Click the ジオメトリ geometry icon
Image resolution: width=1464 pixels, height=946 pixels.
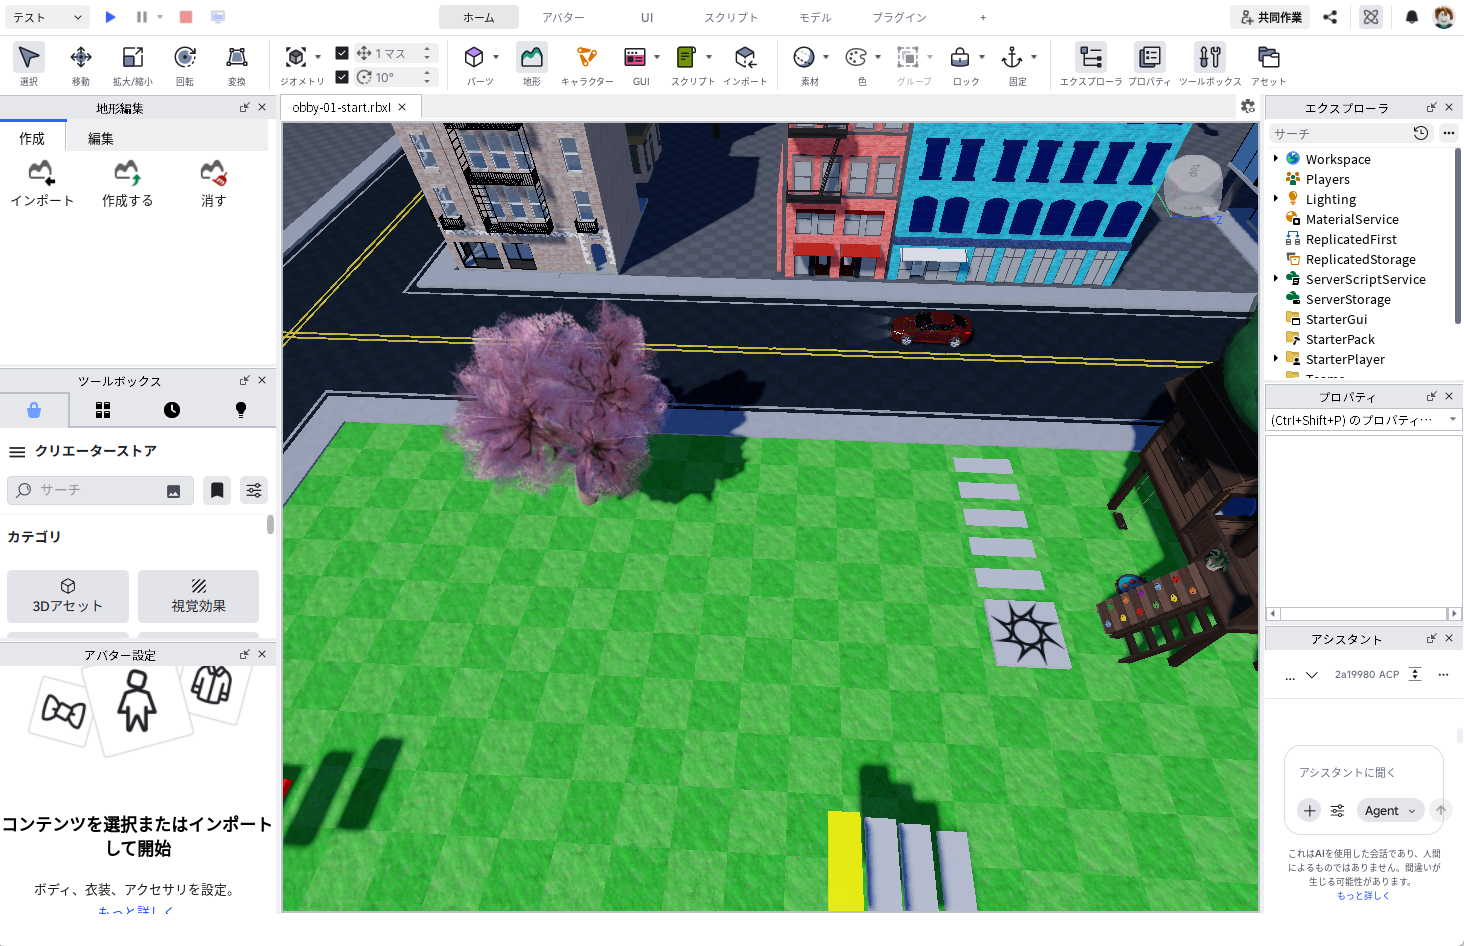[x=296, y=57]
